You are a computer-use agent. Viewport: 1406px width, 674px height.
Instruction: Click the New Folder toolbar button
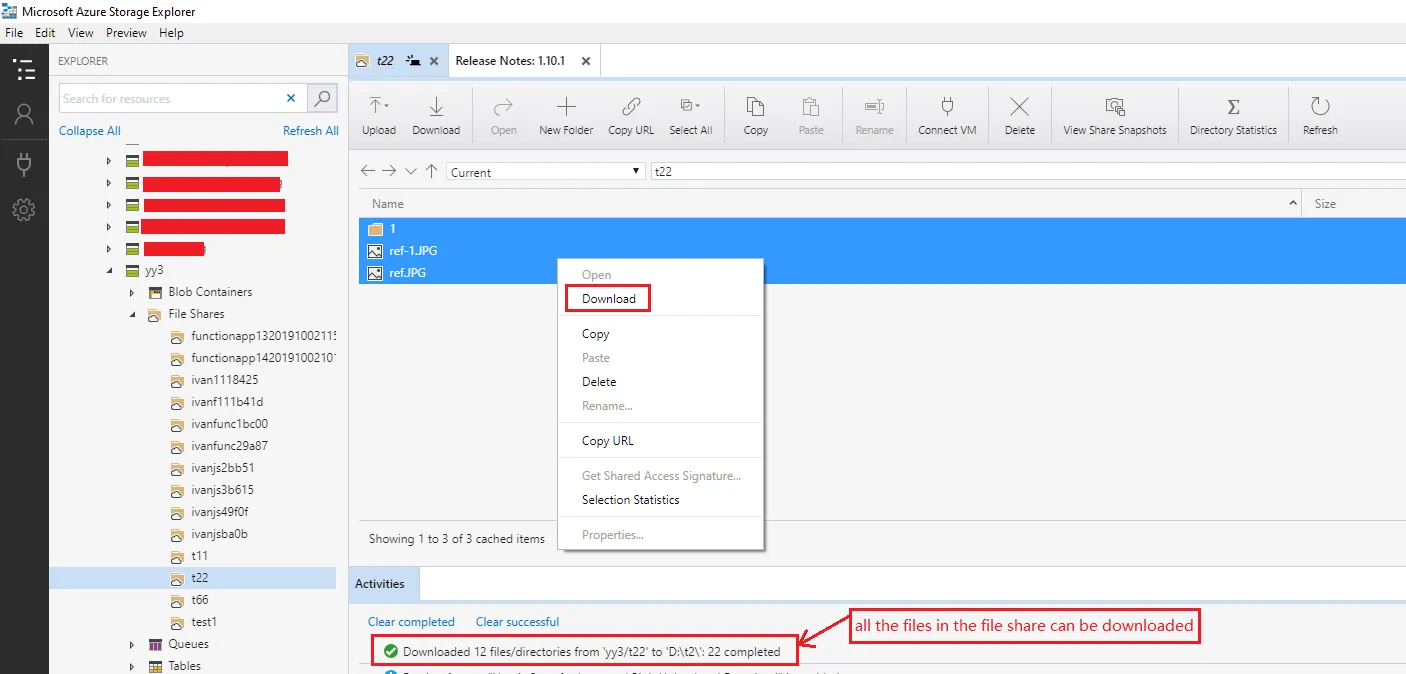tap(566, 116)
